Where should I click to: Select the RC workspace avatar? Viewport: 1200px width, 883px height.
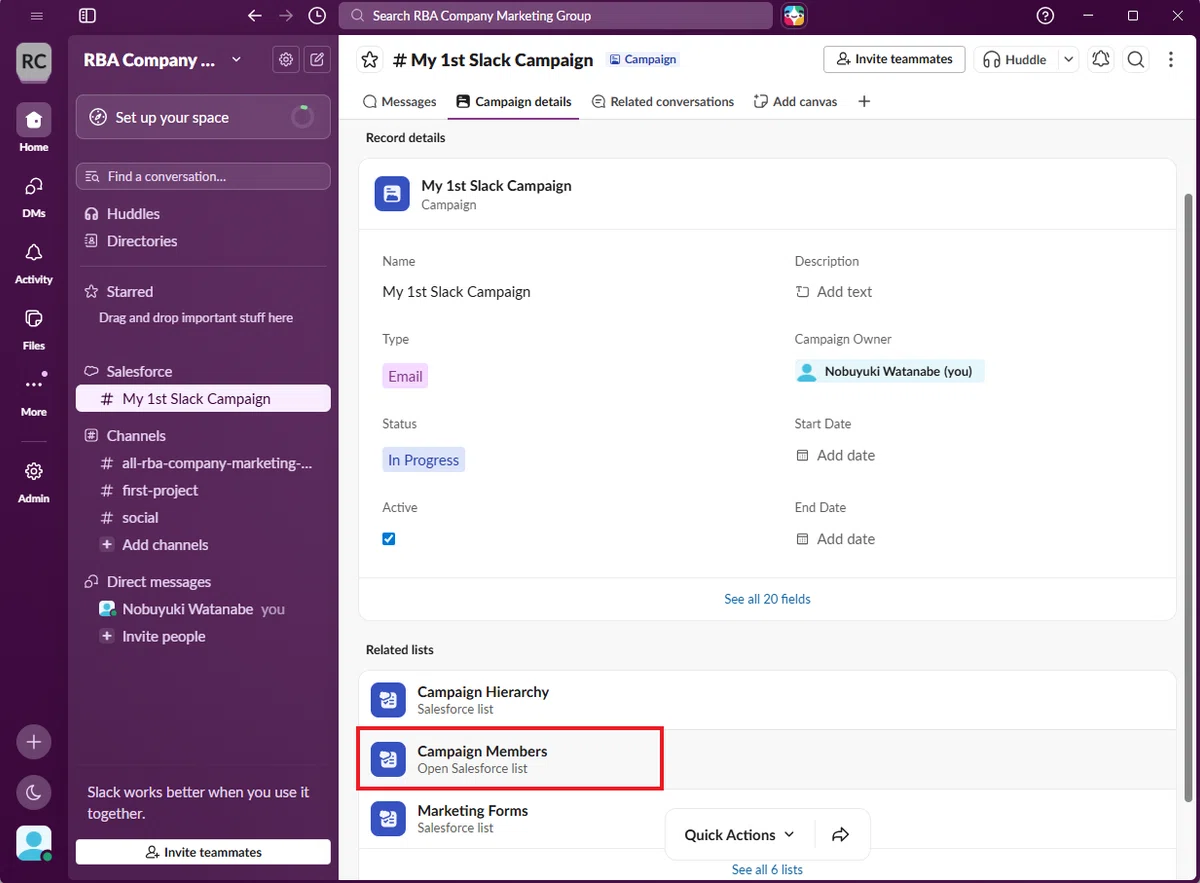click(x=34, y=61)
